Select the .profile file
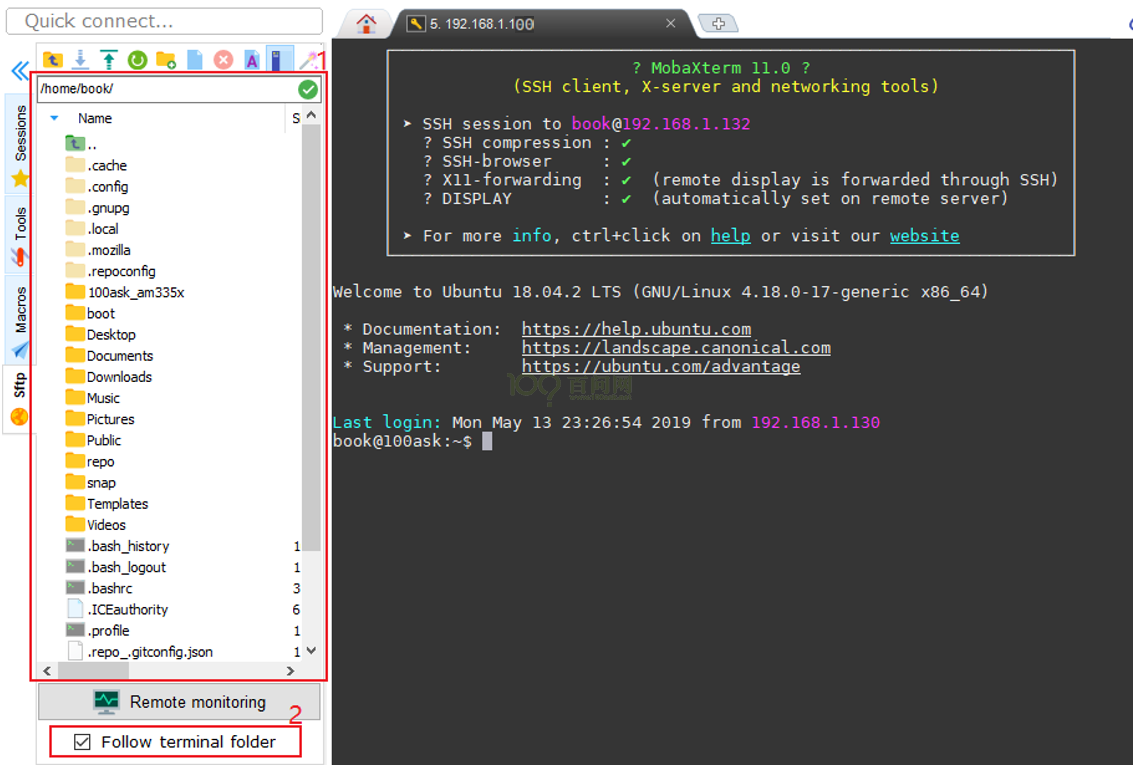Screen dimensions: 1138x773 98,630
